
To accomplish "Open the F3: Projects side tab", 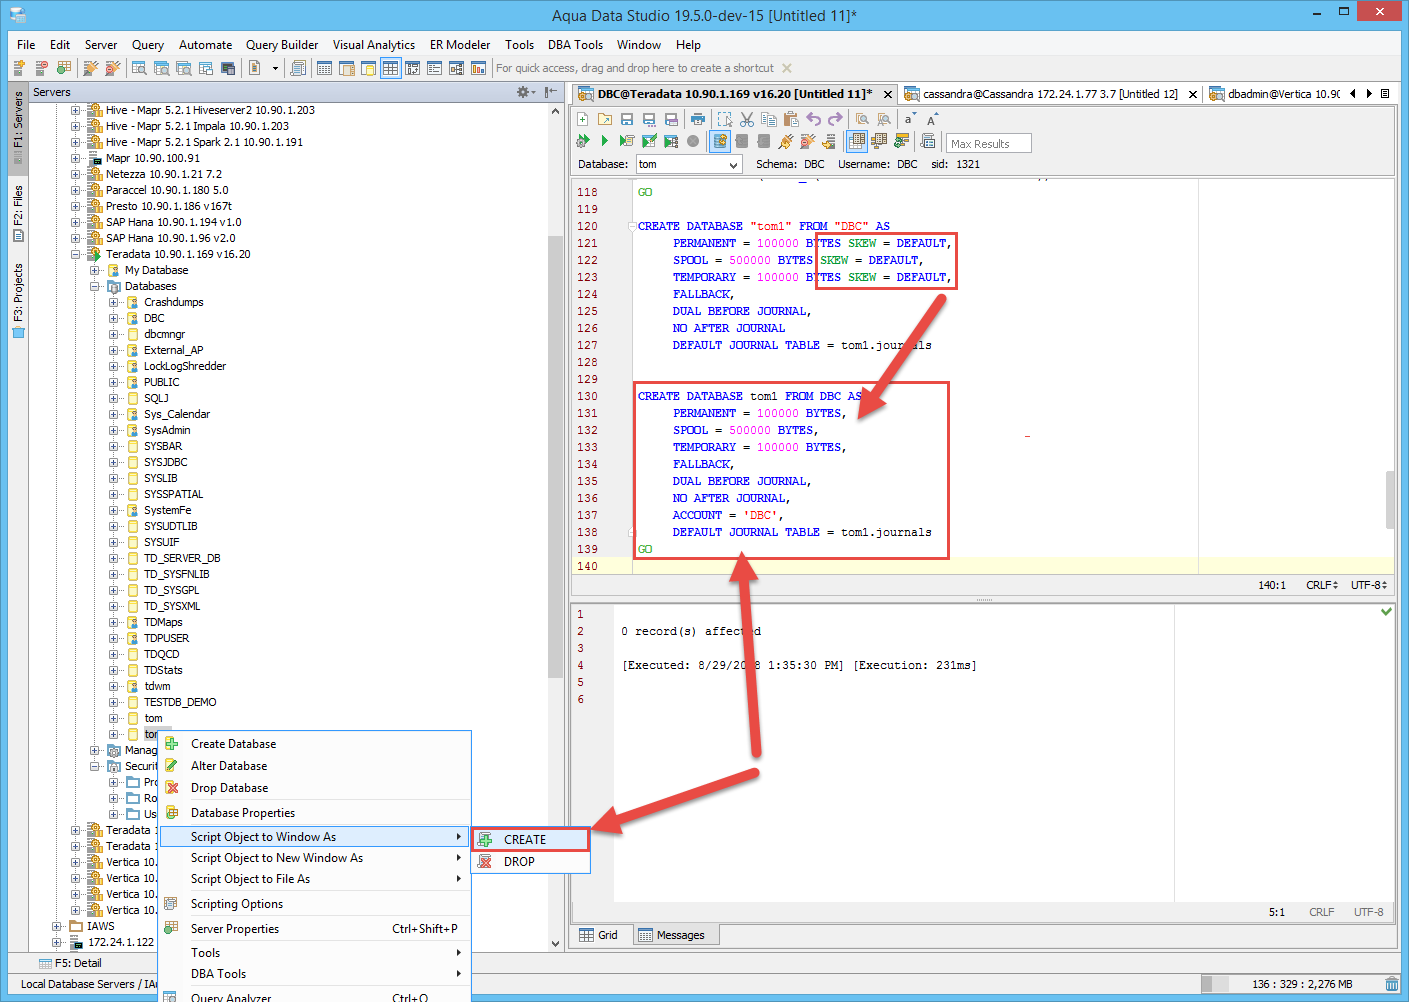I will coord(18,301).
